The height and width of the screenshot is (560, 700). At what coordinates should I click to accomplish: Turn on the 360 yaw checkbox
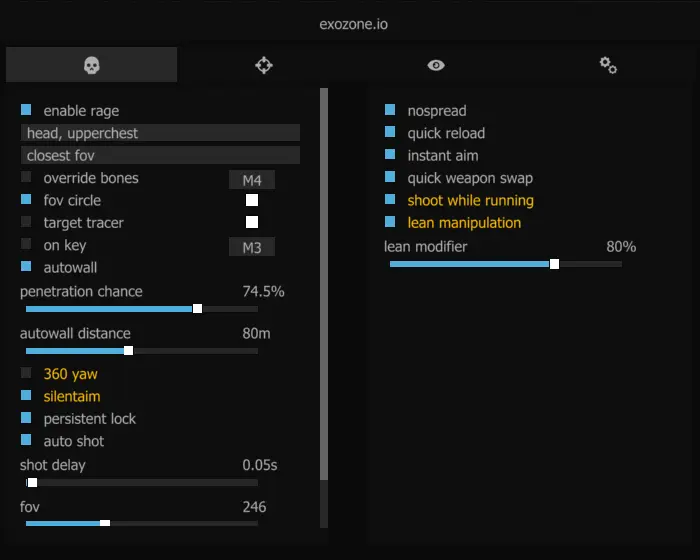tap(27, 374)
